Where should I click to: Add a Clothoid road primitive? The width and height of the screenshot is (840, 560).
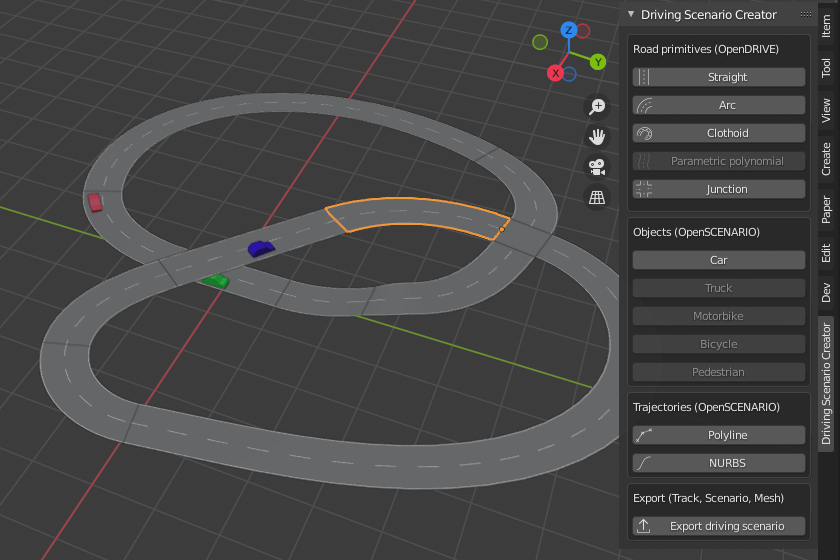click(718, 133)
